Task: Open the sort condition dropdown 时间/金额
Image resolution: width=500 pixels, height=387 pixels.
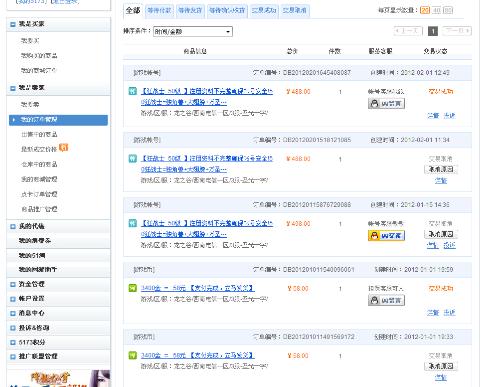Action: click(193, 32)
